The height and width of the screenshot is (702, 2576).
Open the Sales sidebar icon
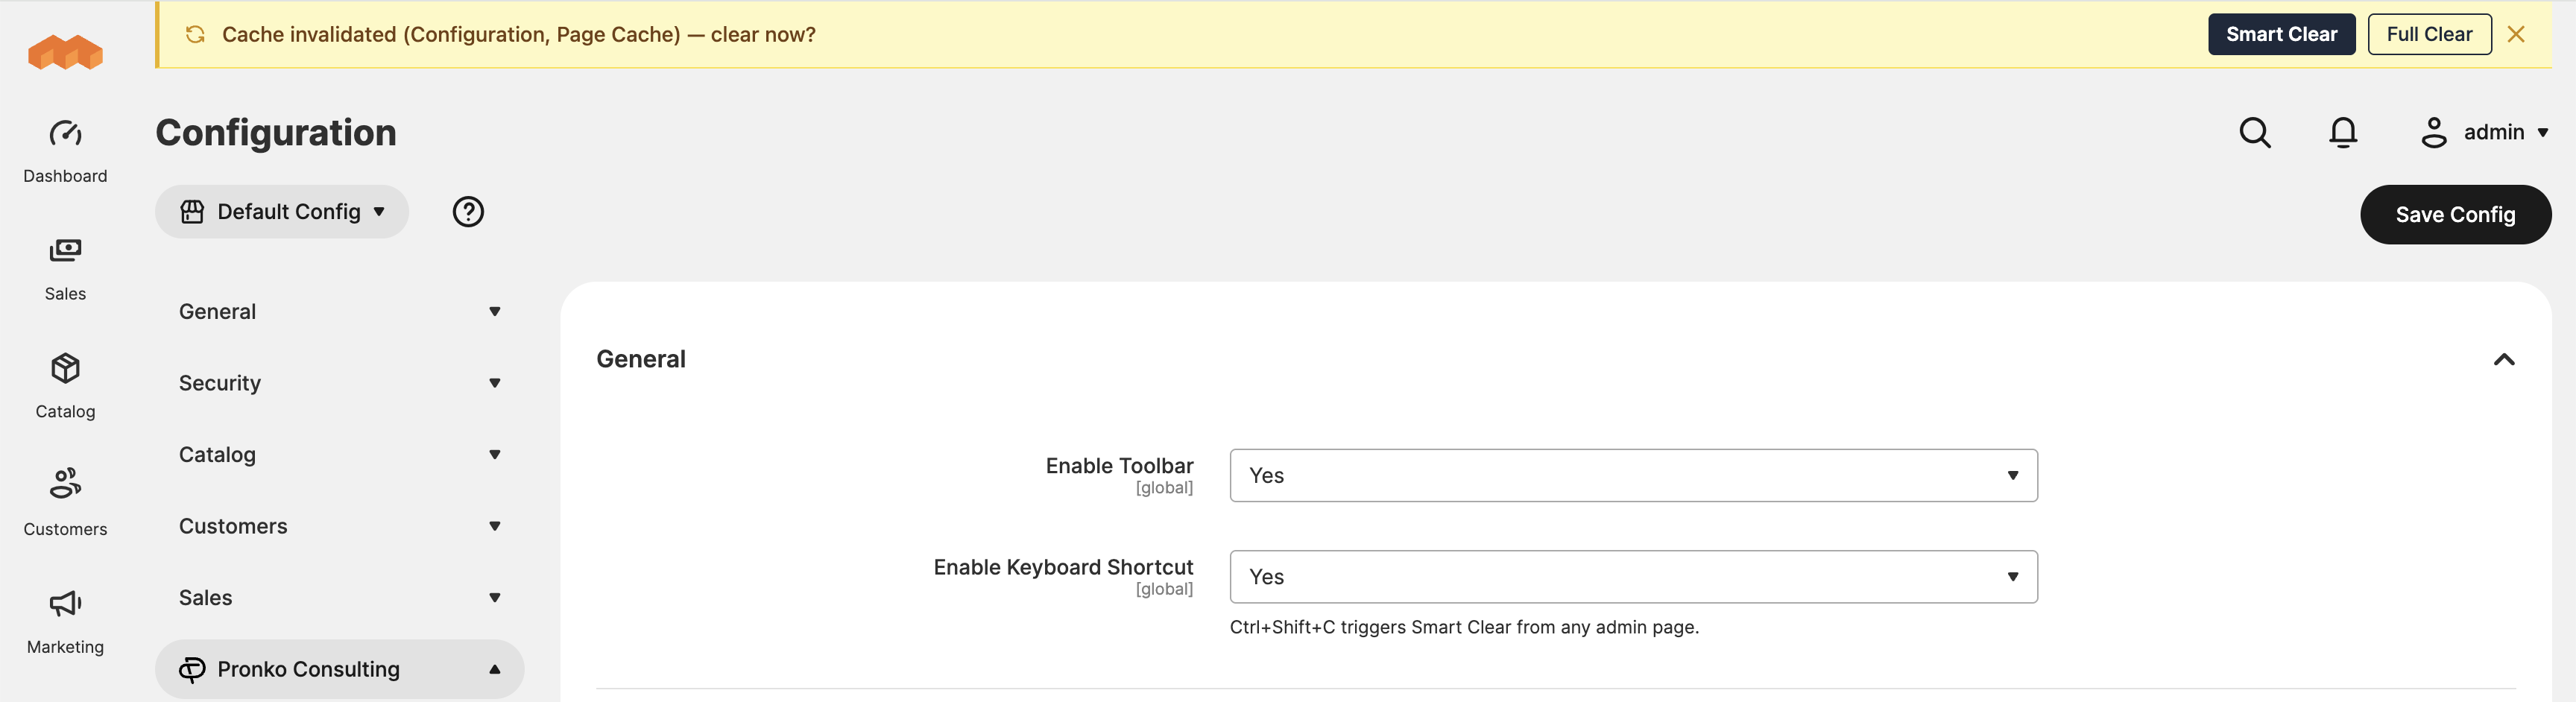(65, 250)
